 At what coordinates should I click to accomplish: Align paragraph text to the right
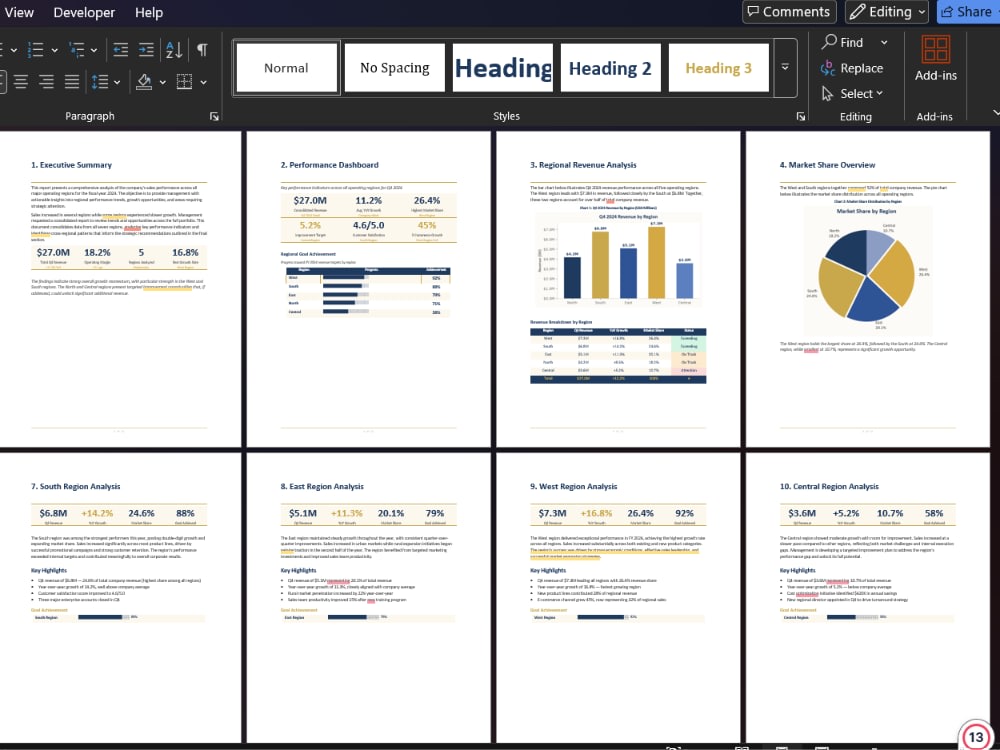click(x=47, y=82)
